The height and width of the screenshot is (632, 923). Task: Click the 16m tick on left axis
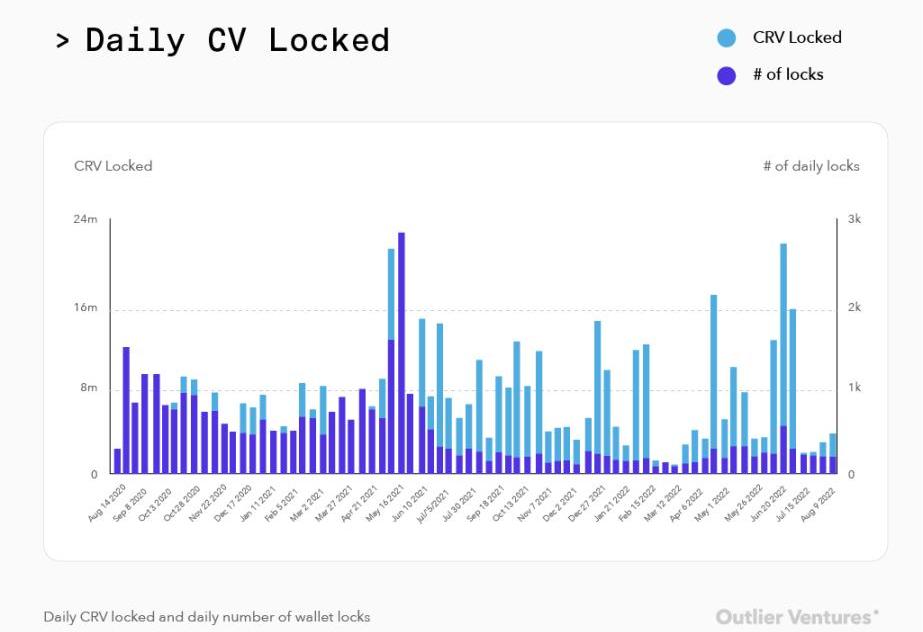pyautogui.click(x=87, y=308)
